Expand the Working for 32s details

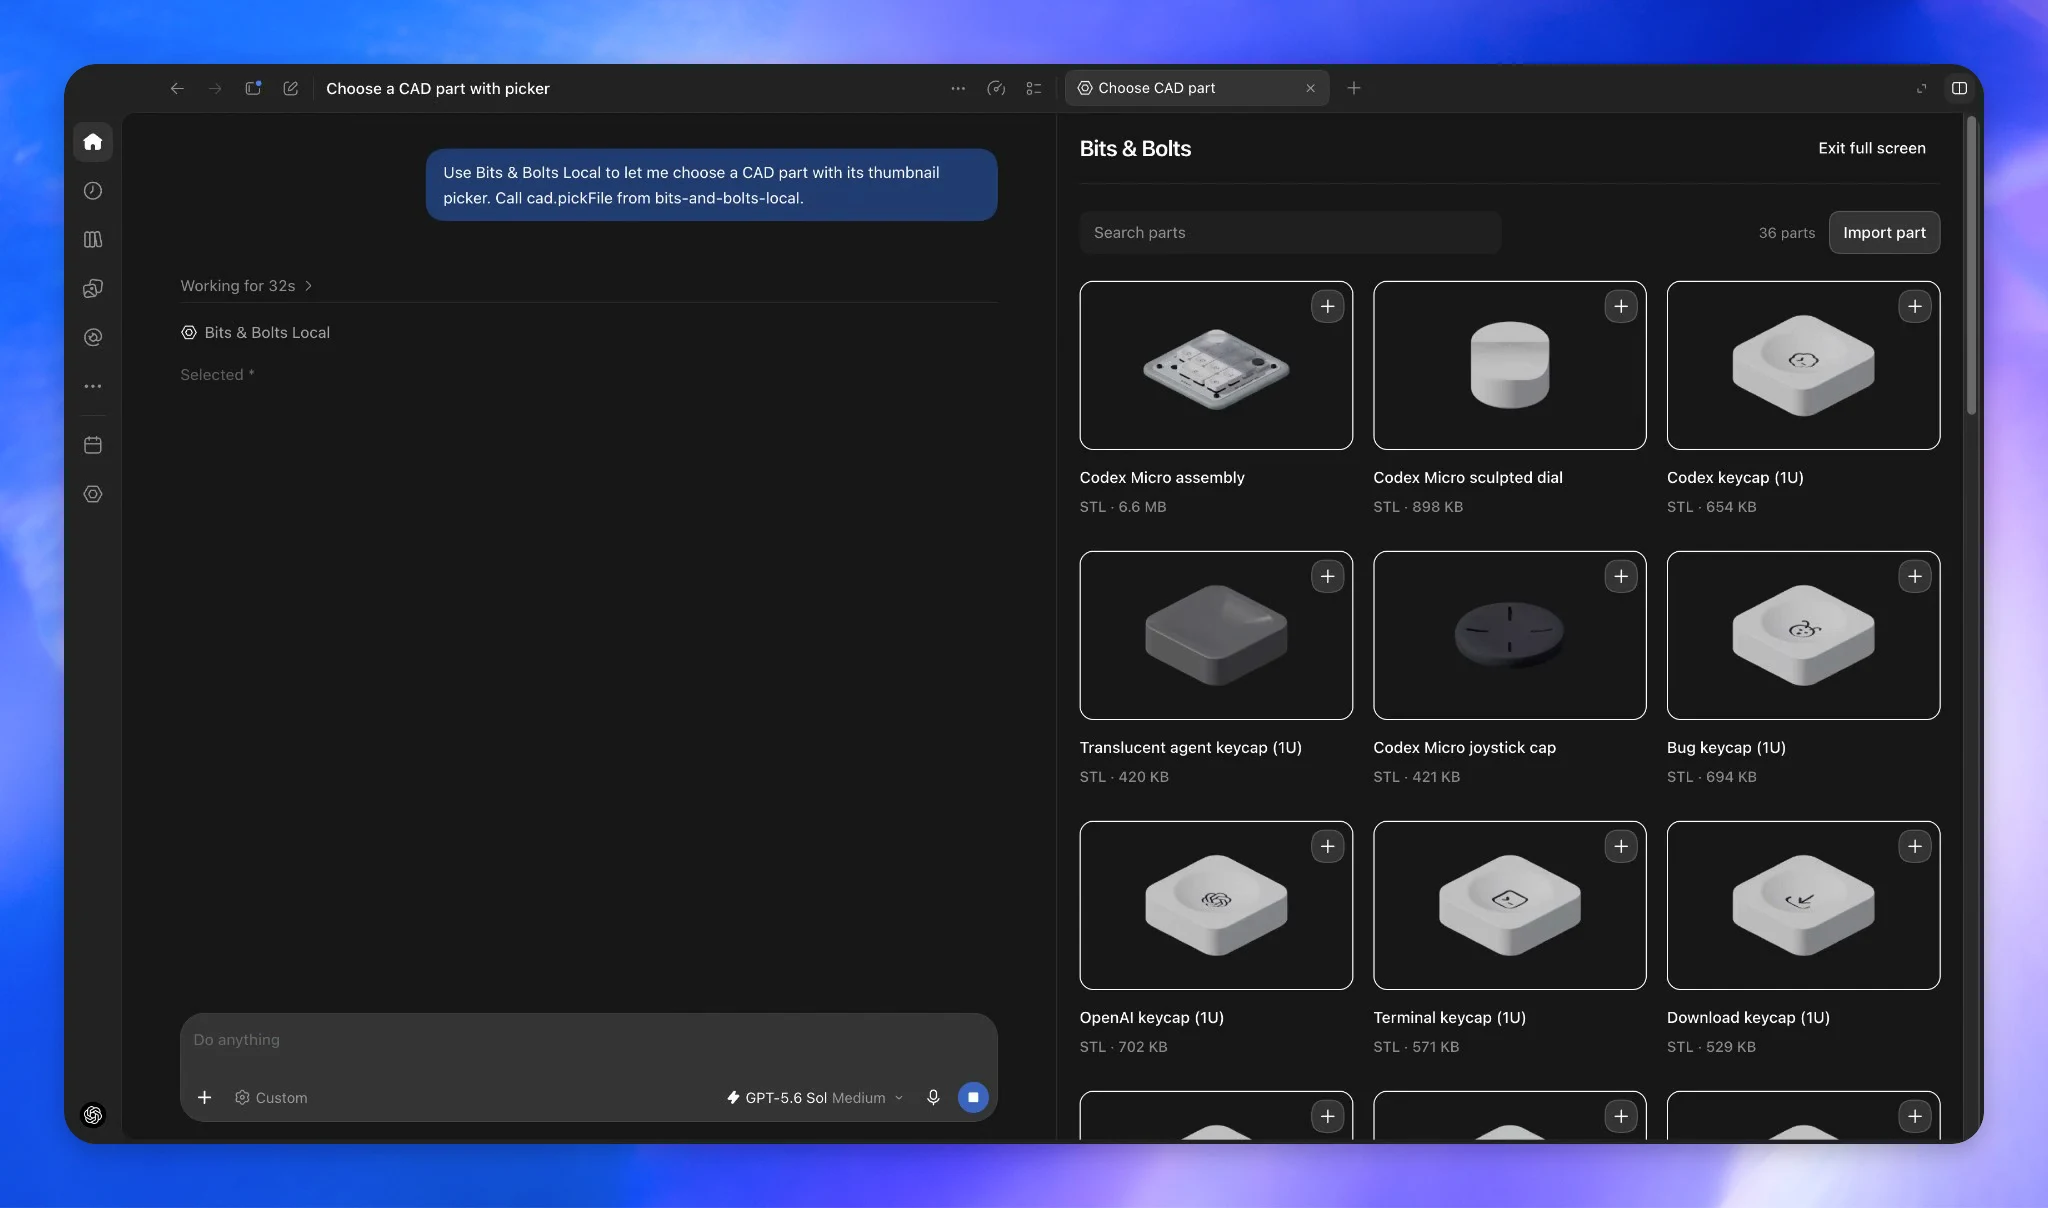click(x=247, y=286)
